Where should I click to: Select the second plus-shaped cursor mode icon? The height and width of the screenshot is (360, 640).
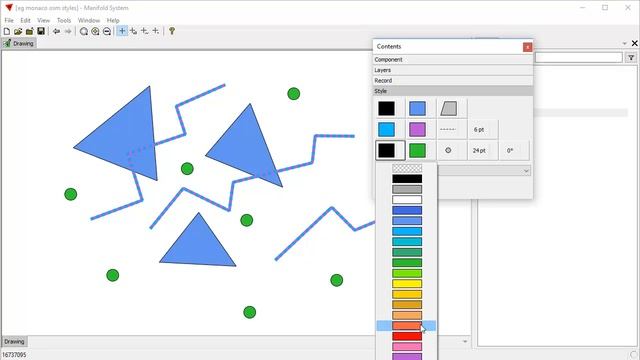[x=133, y=31]
